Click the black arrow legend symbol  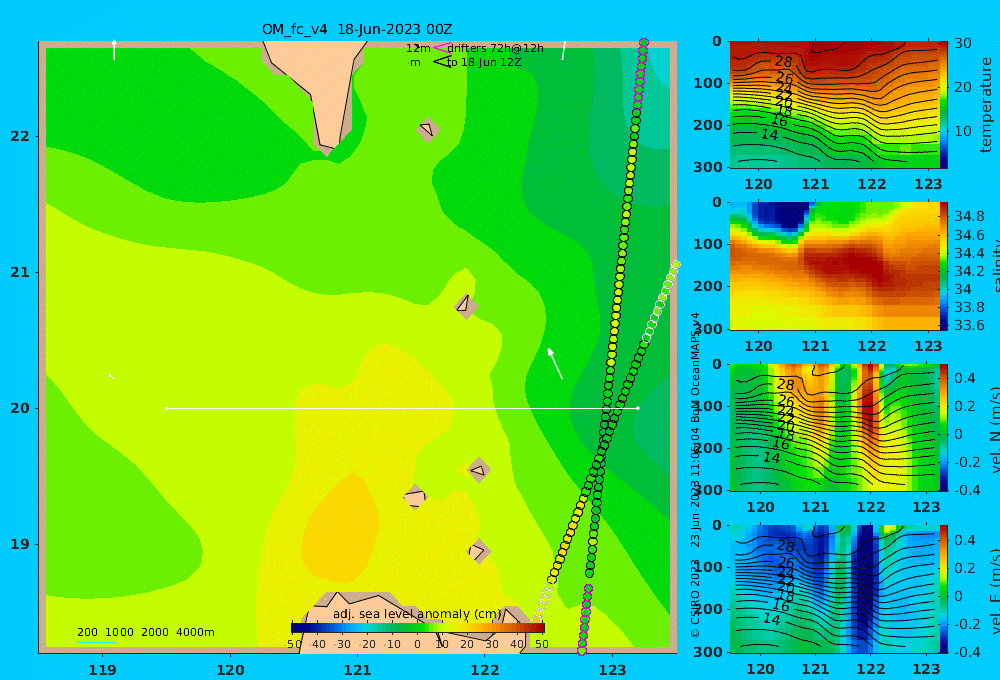click(441, 62)
